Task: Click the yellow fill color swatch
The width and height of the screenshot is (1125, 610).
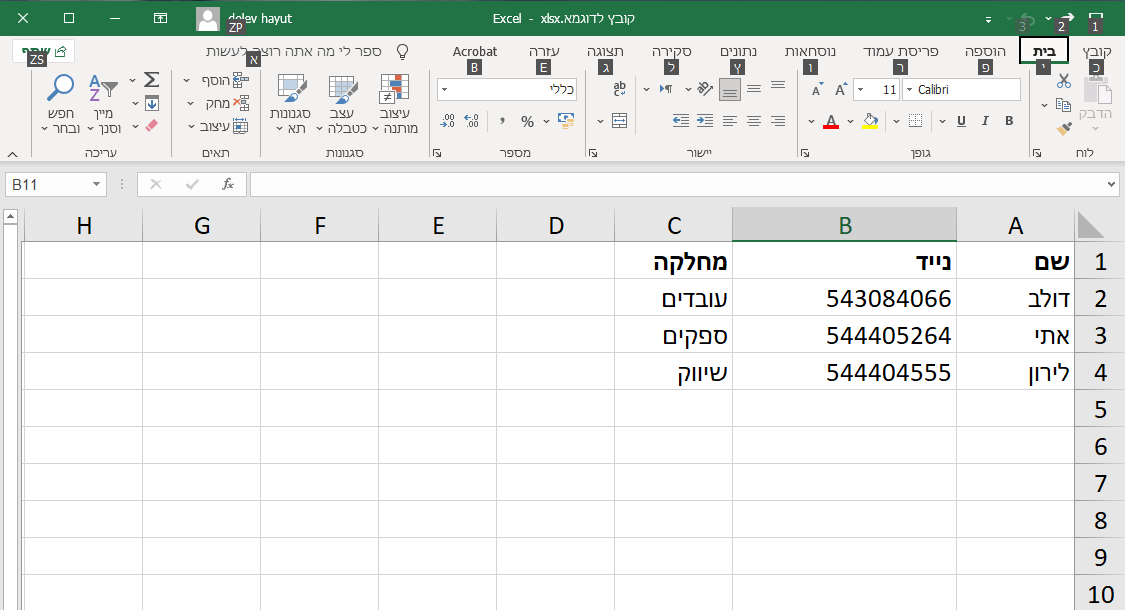Action: 870,121
